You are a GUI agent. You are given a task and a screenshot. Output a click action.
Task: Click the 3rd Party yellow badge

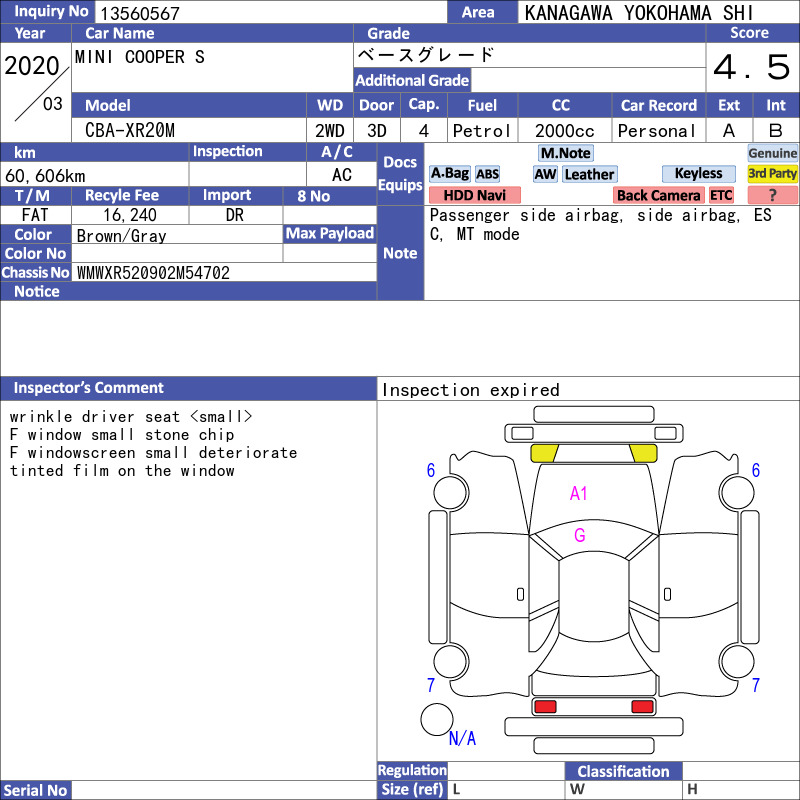pyautogui.click(x=772, y=173)
